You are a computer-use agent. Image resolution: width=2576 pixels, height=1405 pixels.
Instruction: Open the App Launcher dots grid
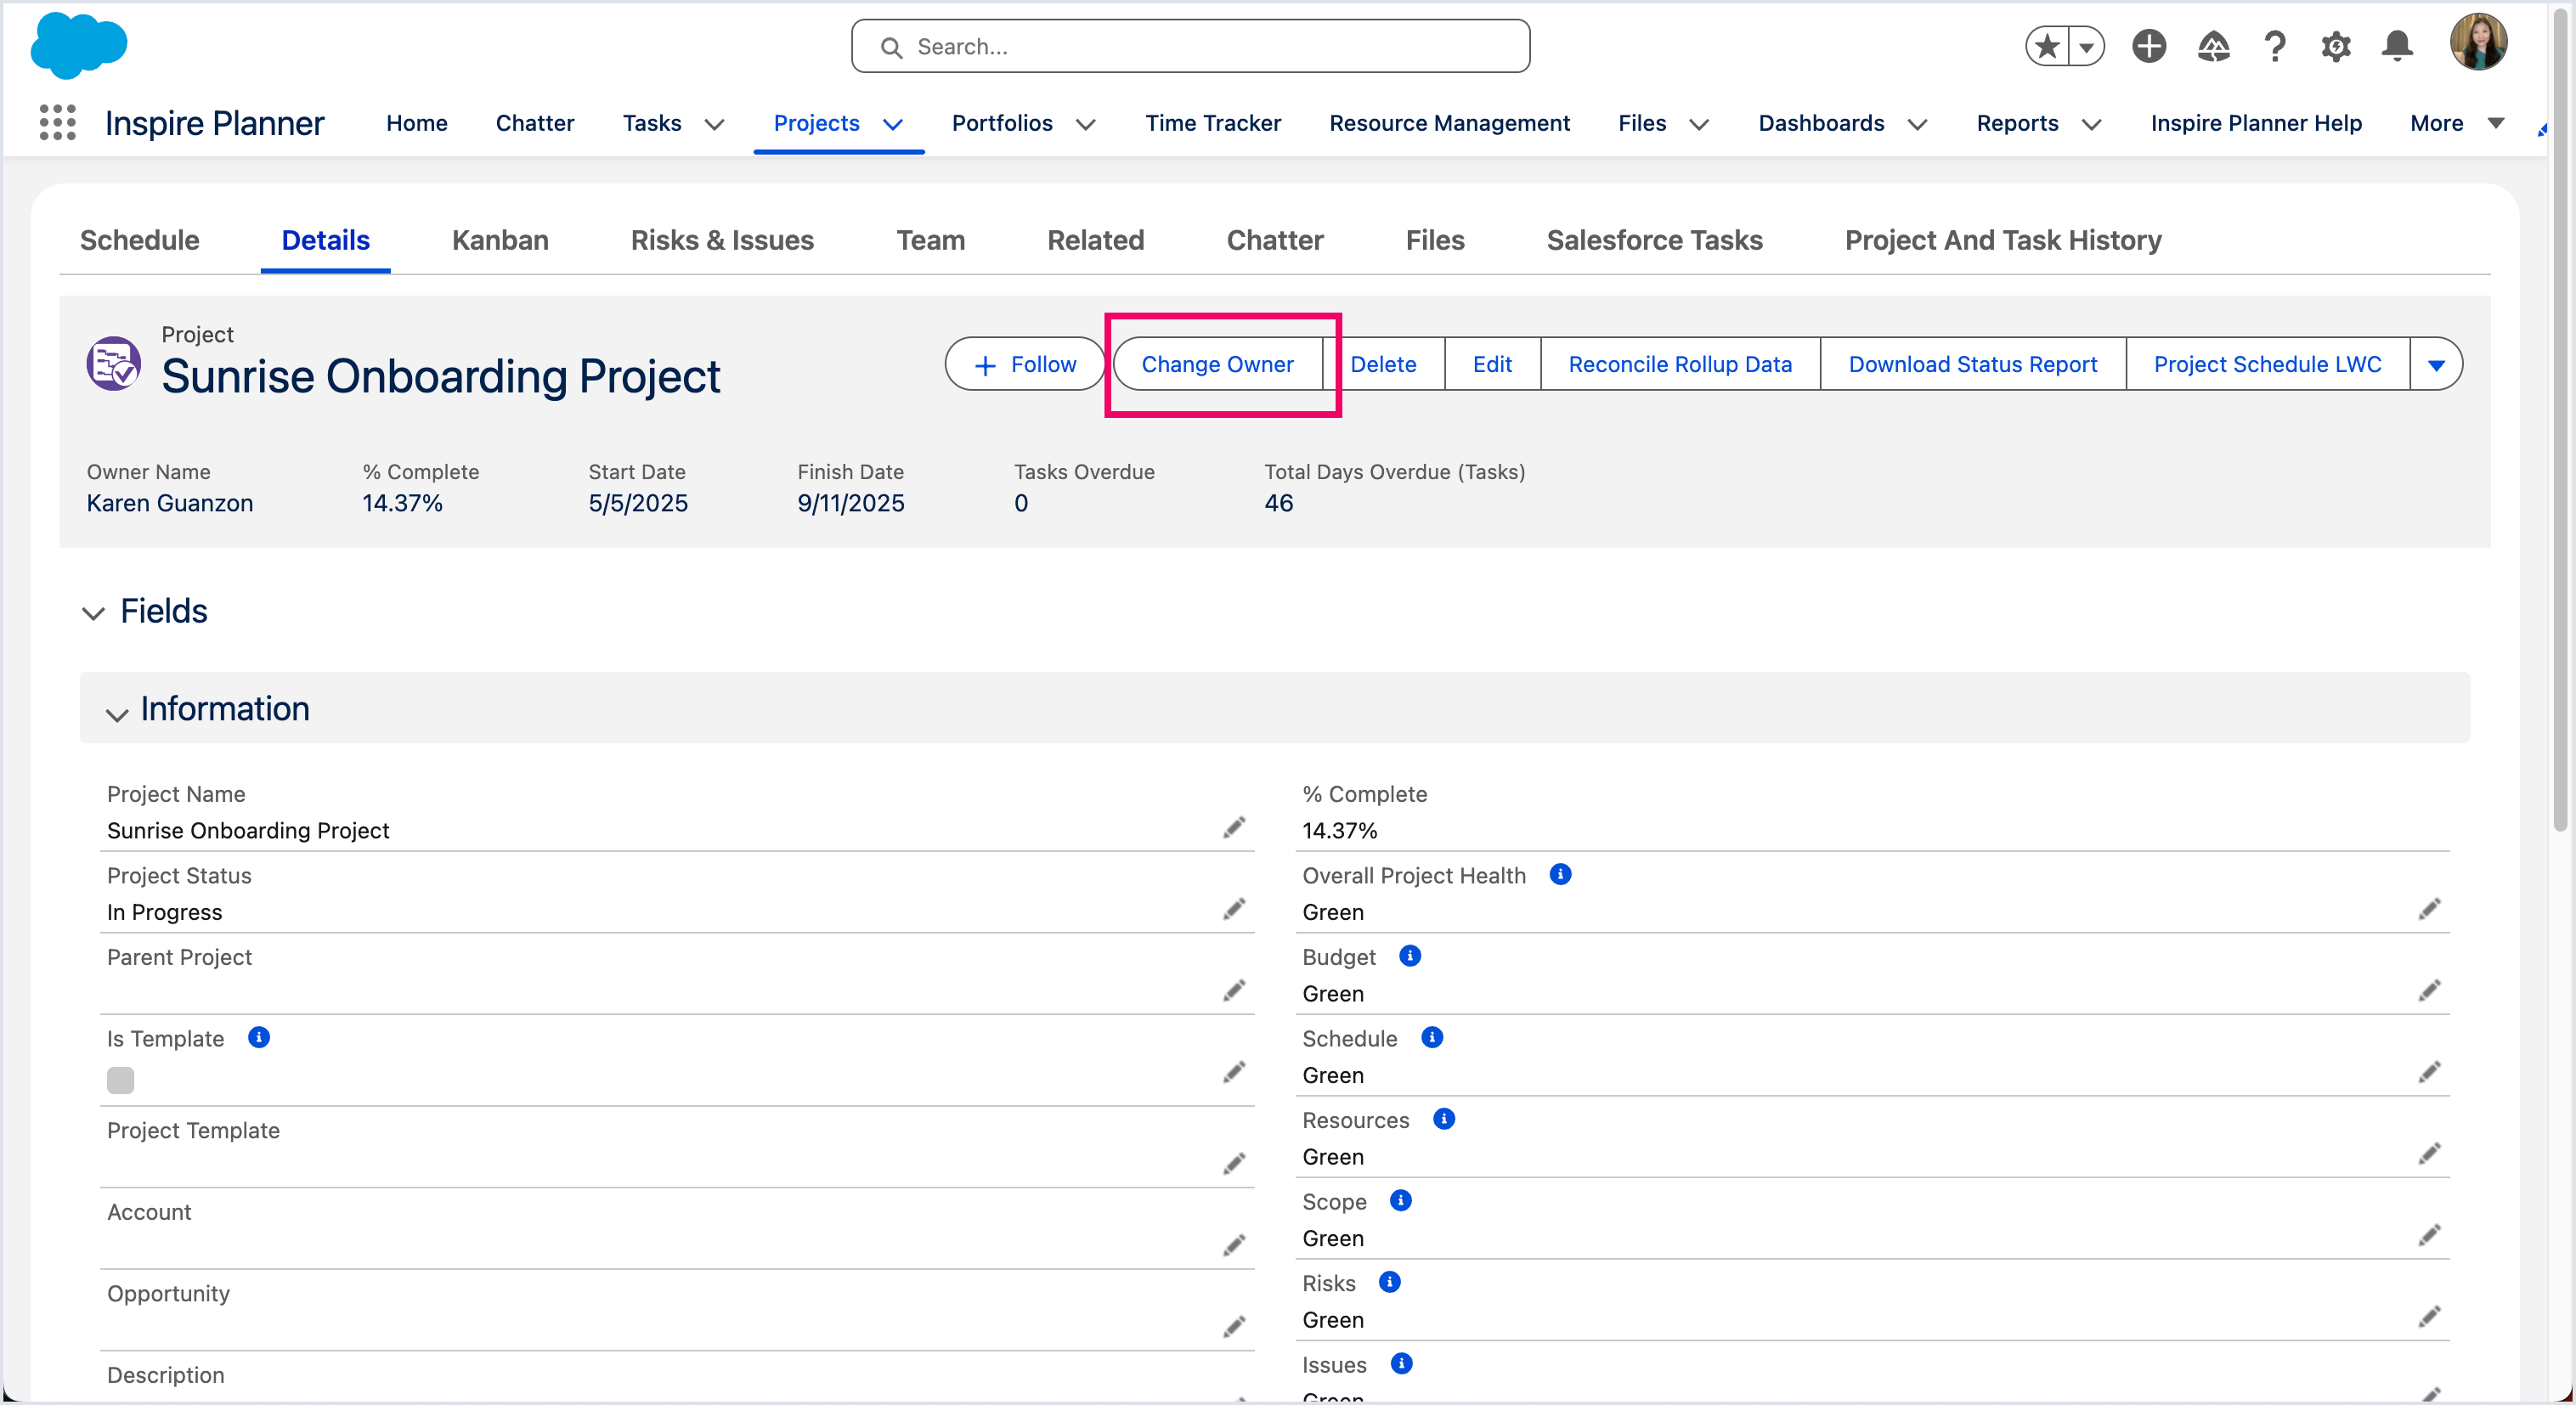coord(57,123)
